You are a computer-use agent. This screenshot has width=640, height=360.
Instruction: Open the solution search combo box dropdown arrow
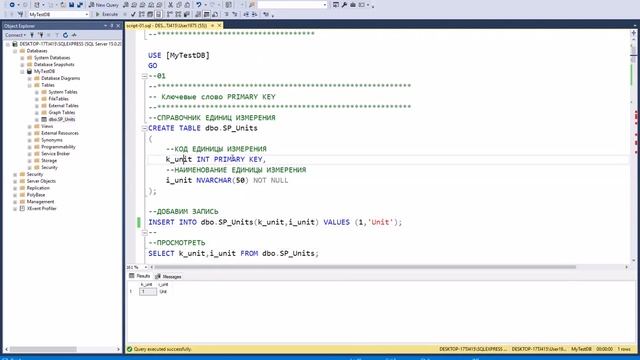(x=325, y=5)
